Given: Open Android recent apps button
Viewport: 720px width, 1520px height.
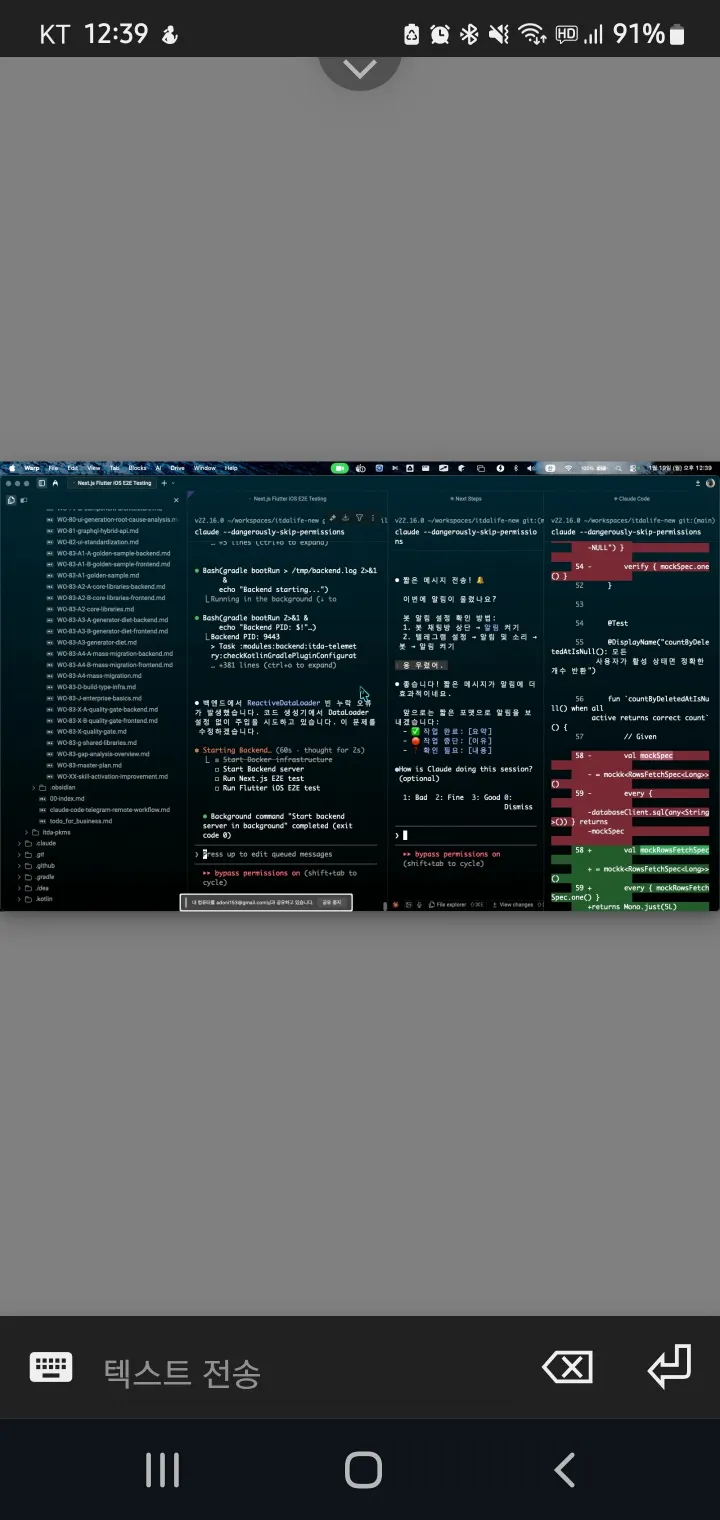Looking at the screenshot, I should [162, 1469].
